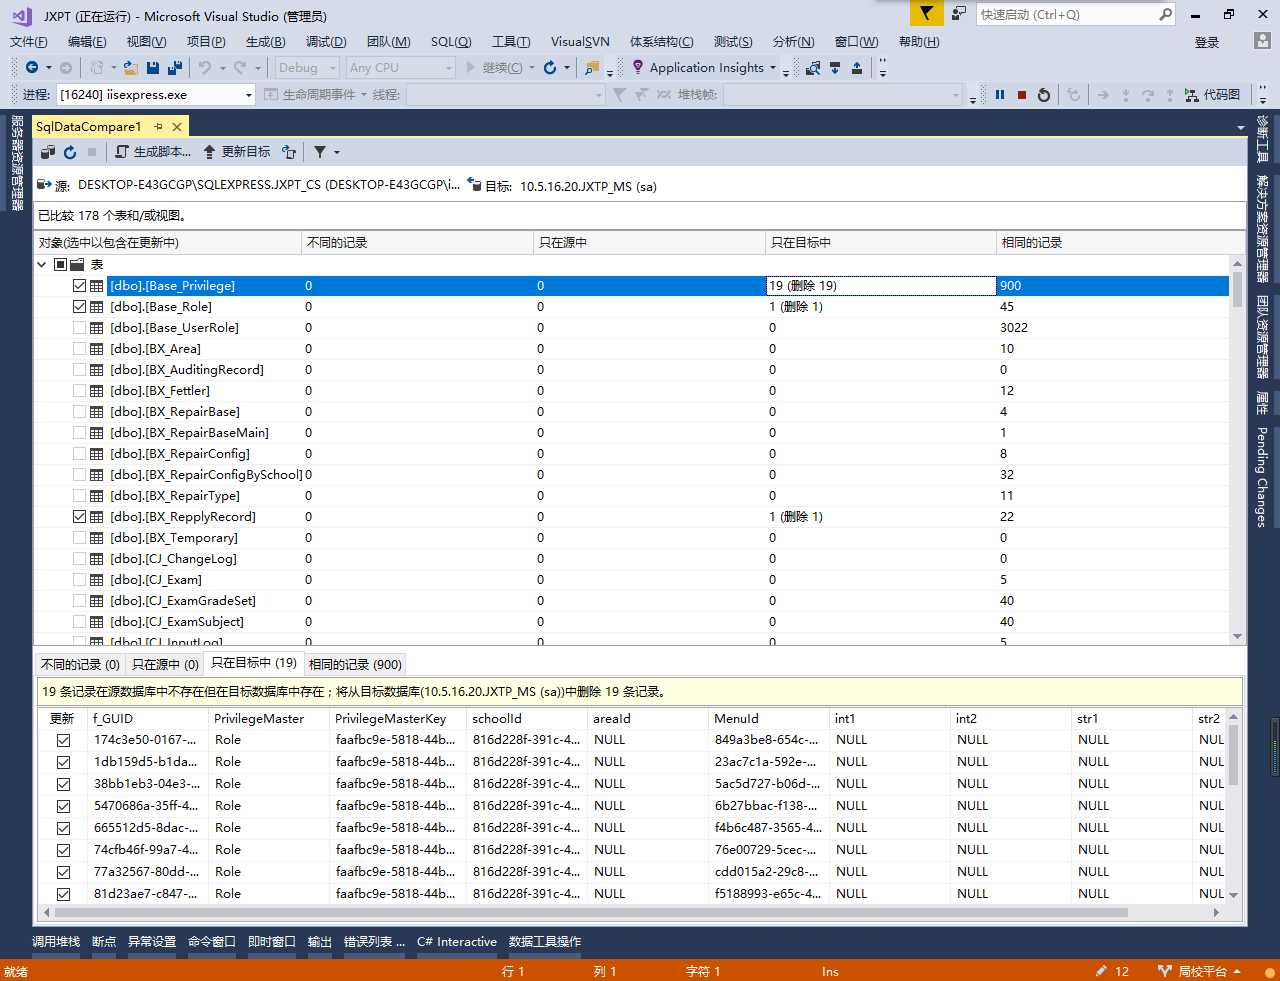Uncheck update checkbox for row 81d23ae7-c847
The image size is (1280, 981).
tap(64, 895)
